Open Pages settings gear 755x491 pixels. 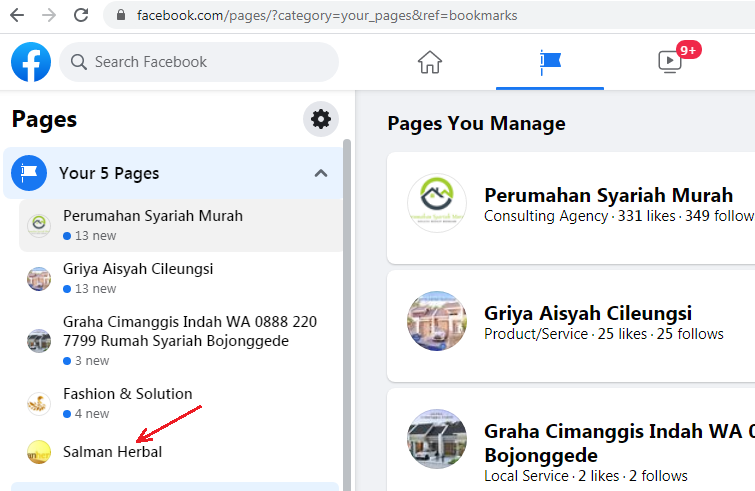(321, 119)
